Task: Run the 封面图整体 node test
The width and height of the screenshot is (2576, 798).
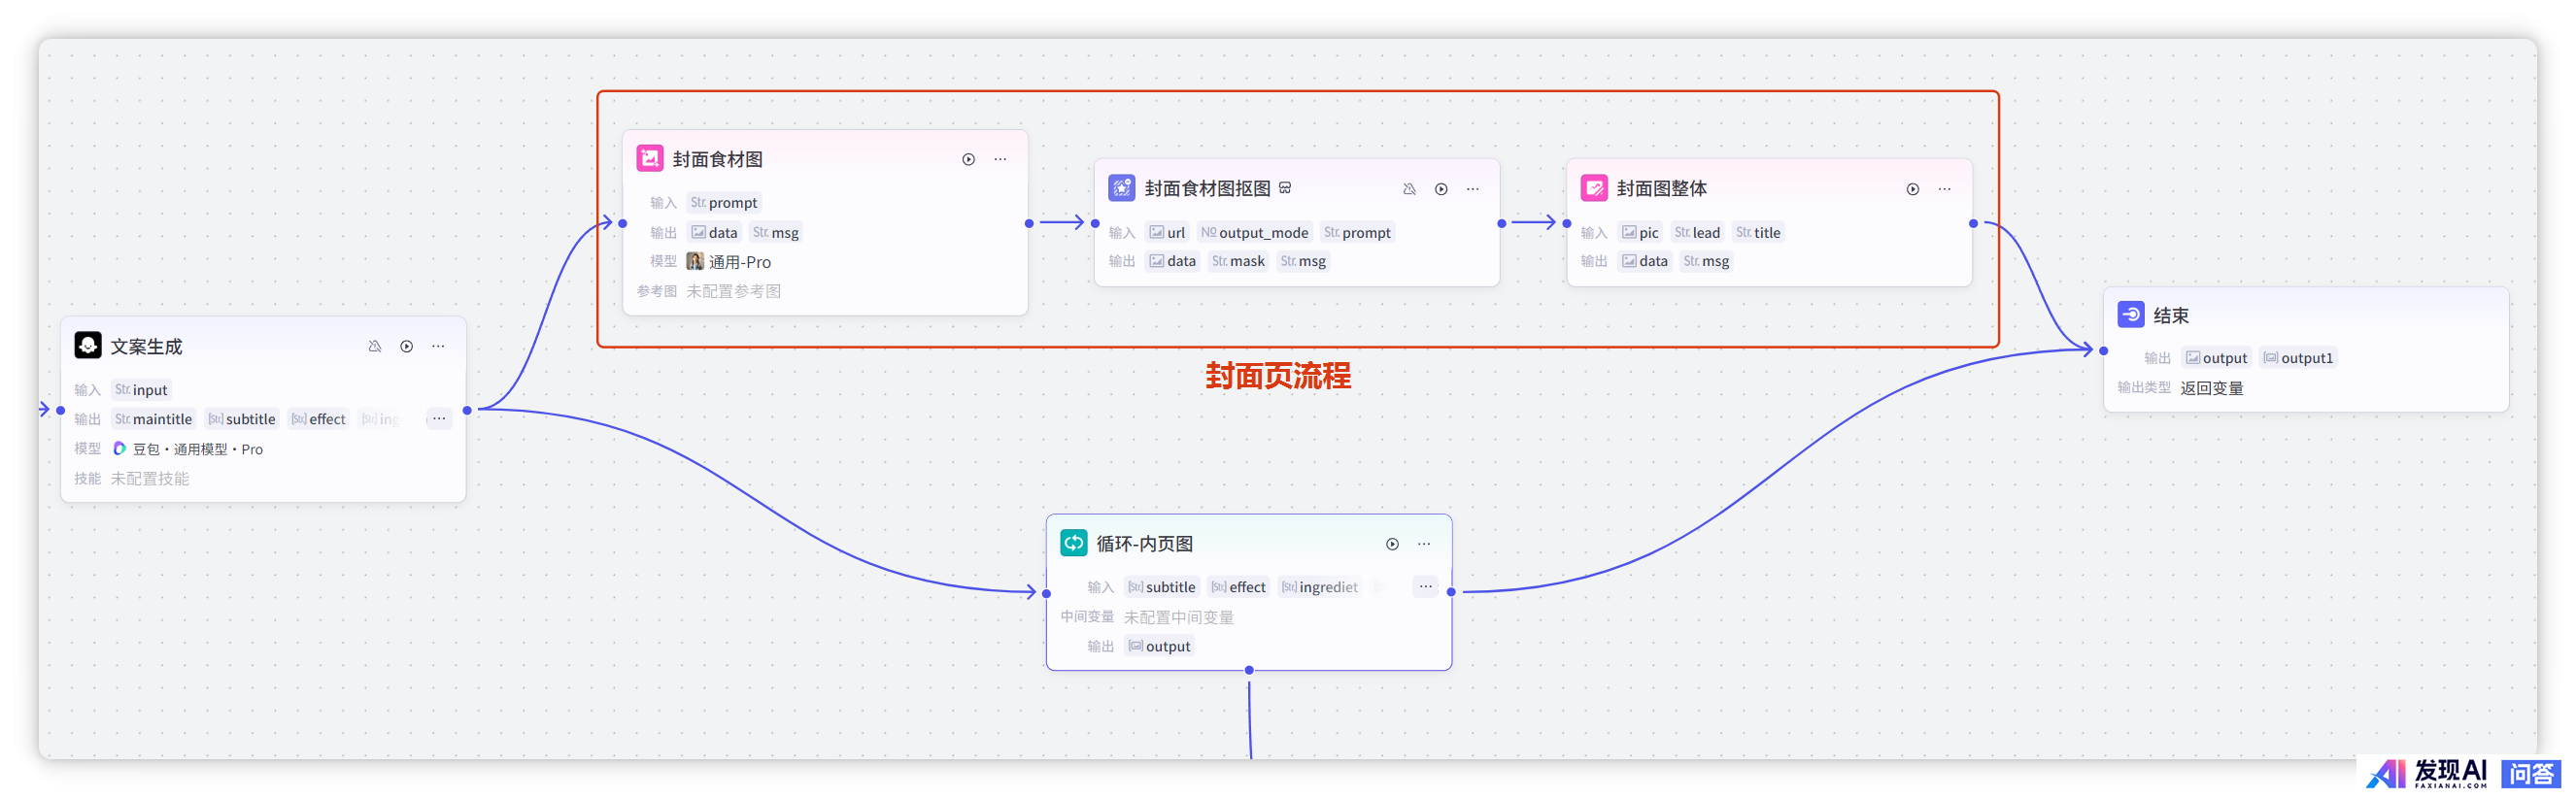Action: tap(1912, 189)
